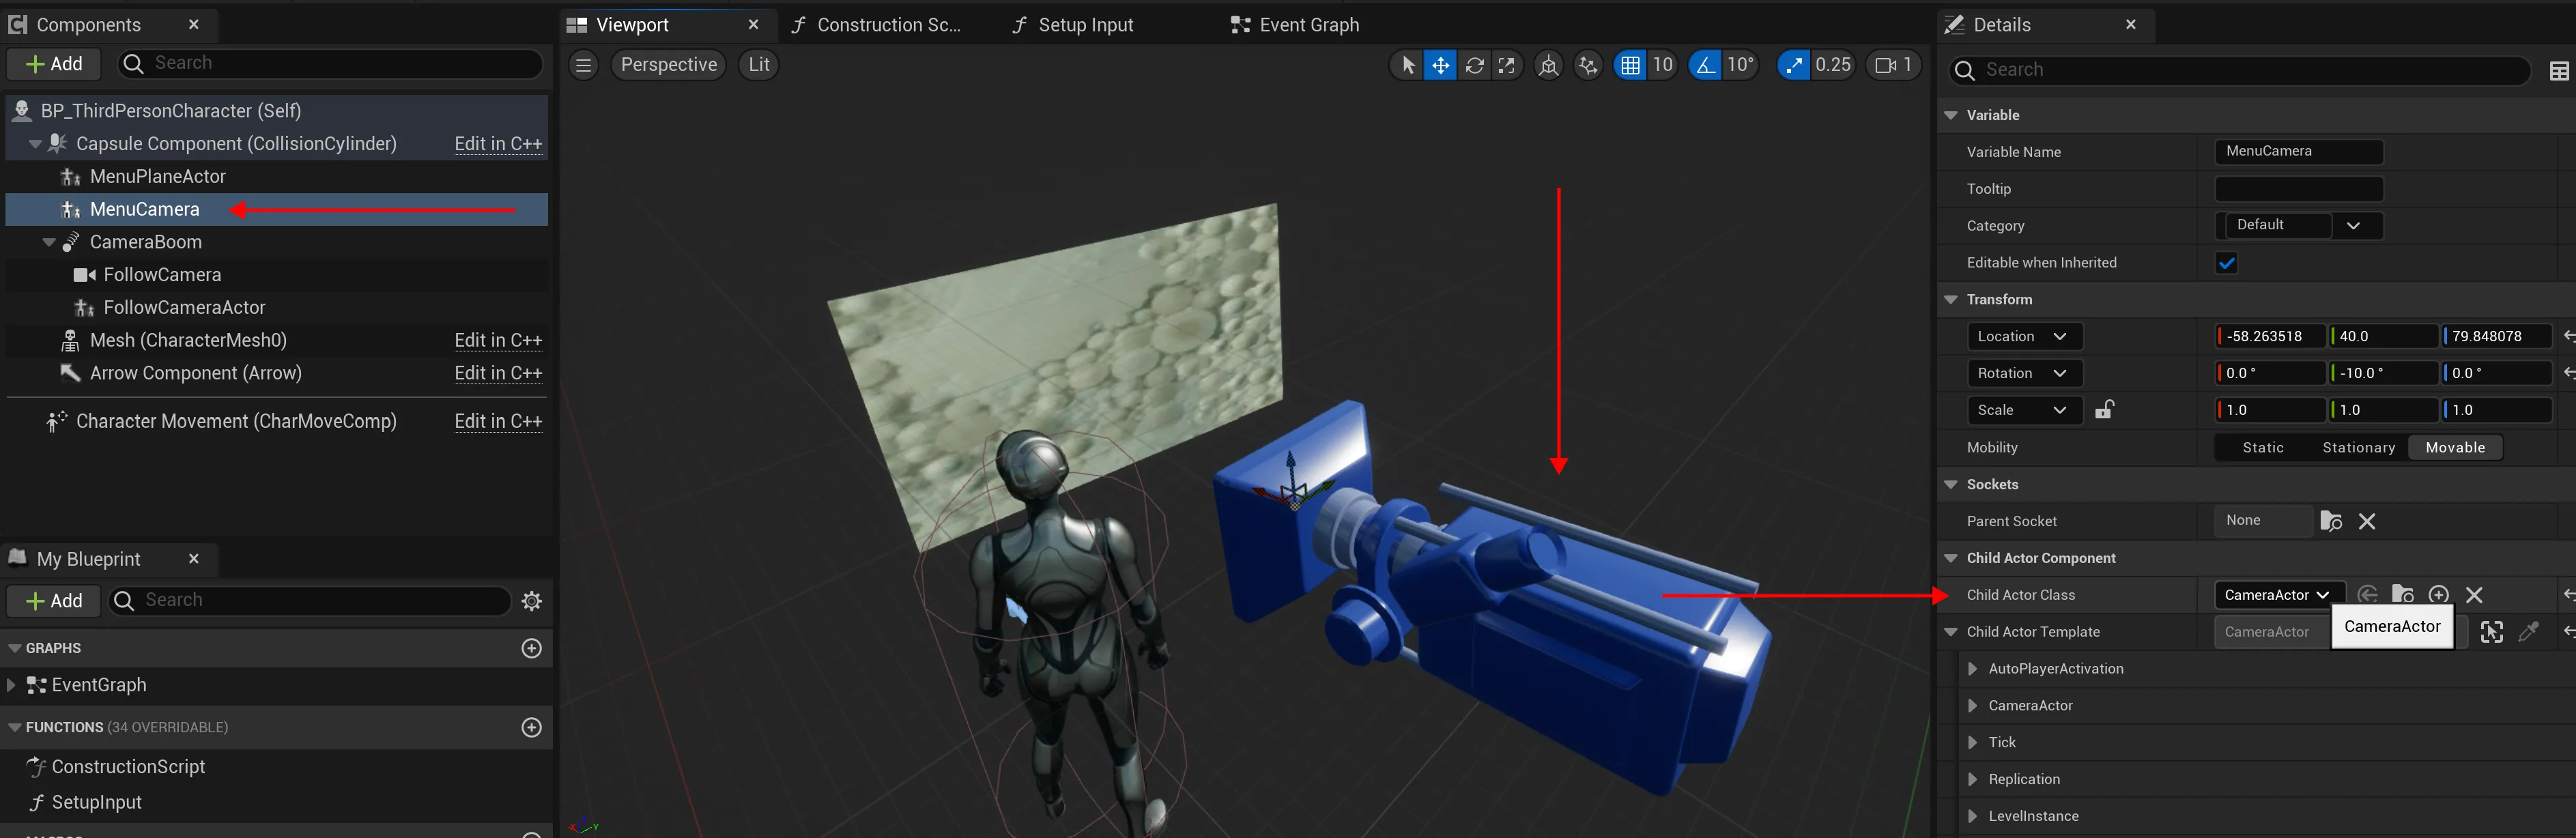Toggle grid snapping in the viewport toolbar
This screenshot has height=838, width=2576.
1630,65
